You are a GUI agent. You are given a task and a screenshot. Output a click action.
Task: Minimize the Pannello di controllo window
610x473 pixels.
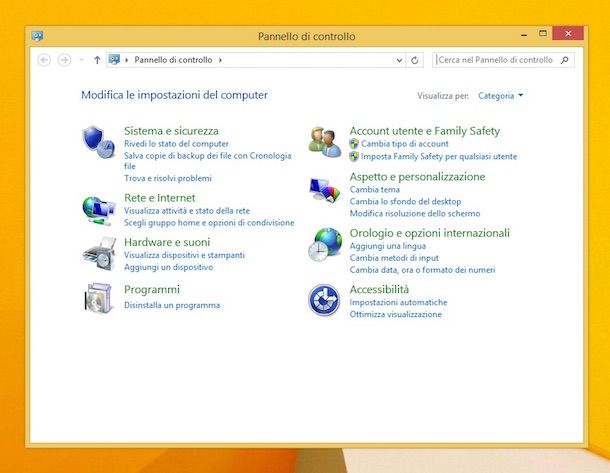[524, 35]
